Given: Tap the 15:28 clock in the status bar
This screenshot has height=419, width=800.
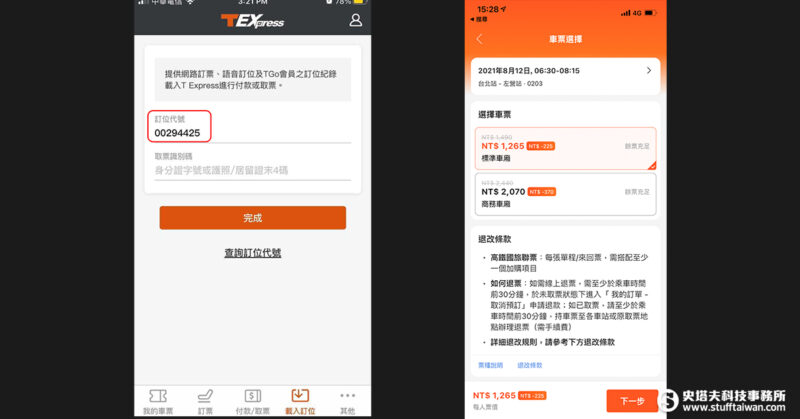Looking at the screenshot, I should click(487, 9).
